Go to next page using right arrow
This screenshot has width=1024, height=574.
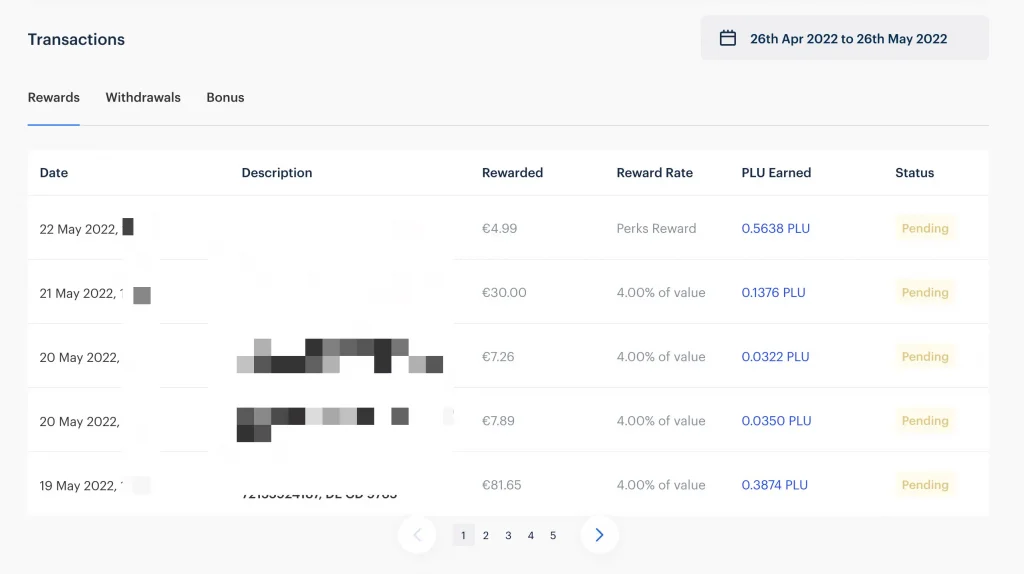tap(599, 535)
